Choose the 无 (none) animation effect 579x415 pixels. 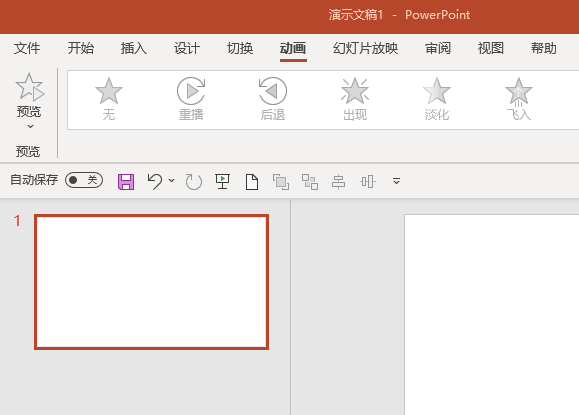[109, 99]
